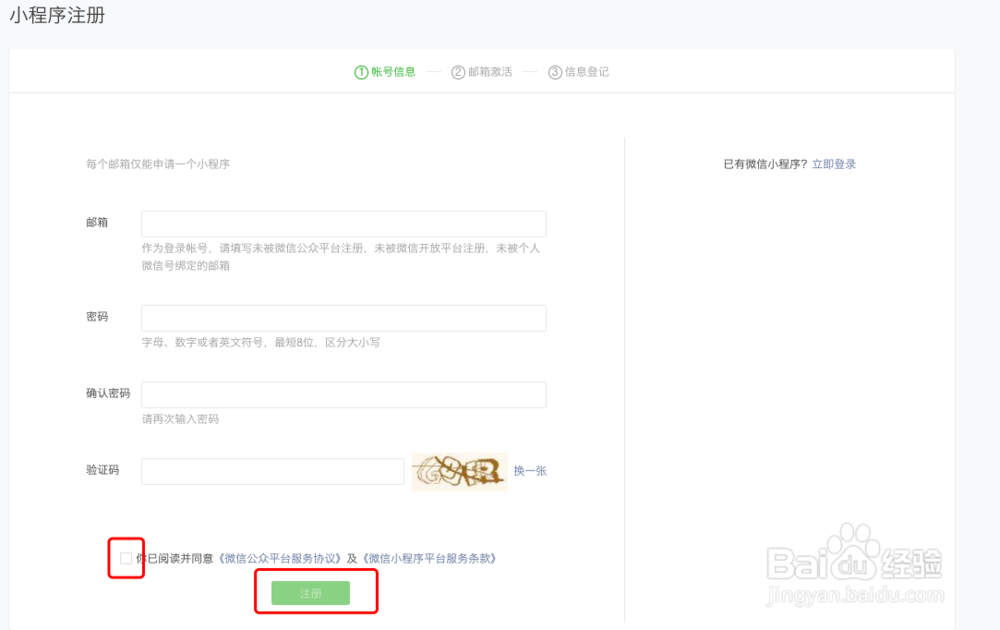Select step 2 邮箱激活
Image resolution: width=1000 pixels, height=630 pixels.
coord(482,72)
